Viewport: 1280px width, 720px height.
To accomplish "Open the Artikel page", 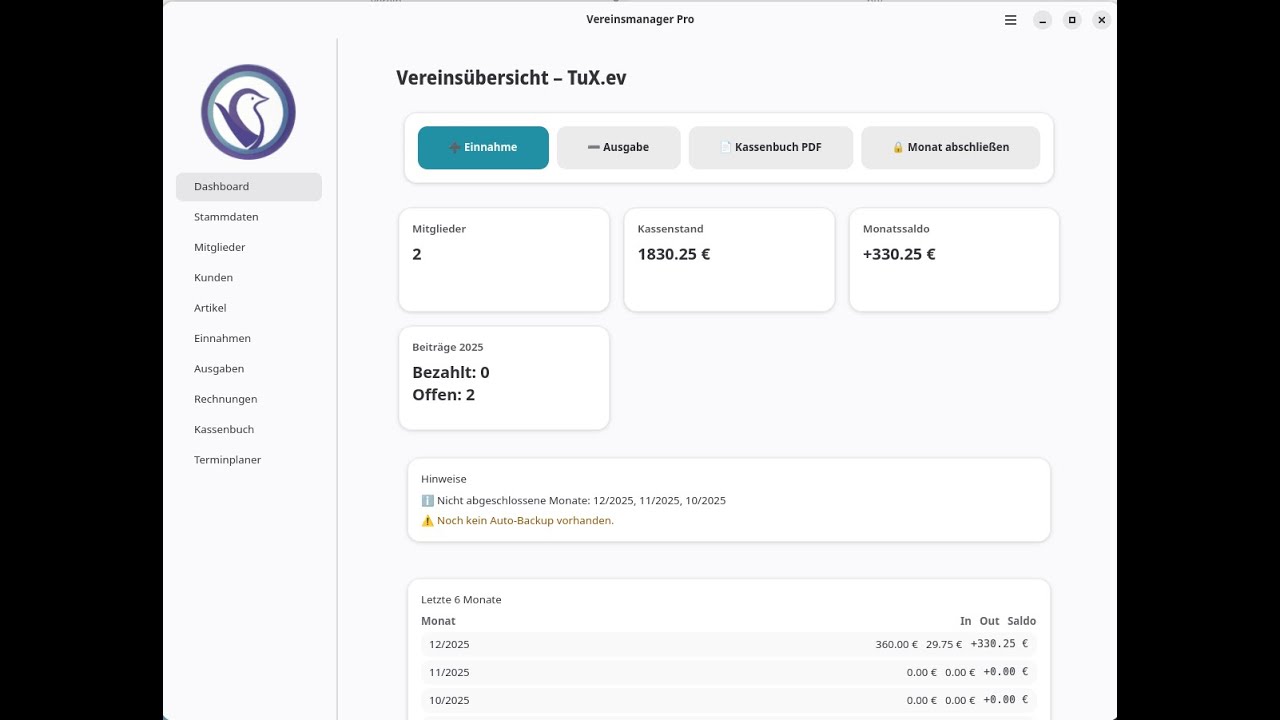I will (x=211, y=308).
